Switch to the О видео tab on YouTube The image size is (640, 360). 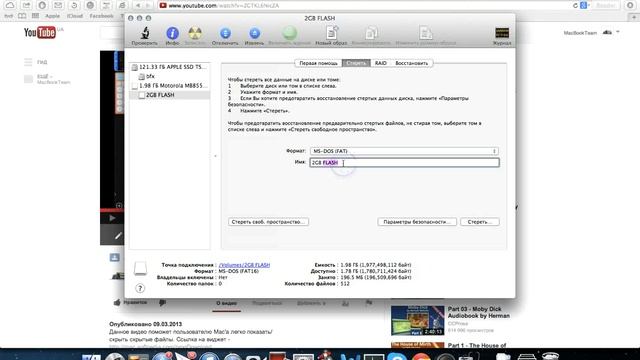pyautogui.click(x=227, y=303)
